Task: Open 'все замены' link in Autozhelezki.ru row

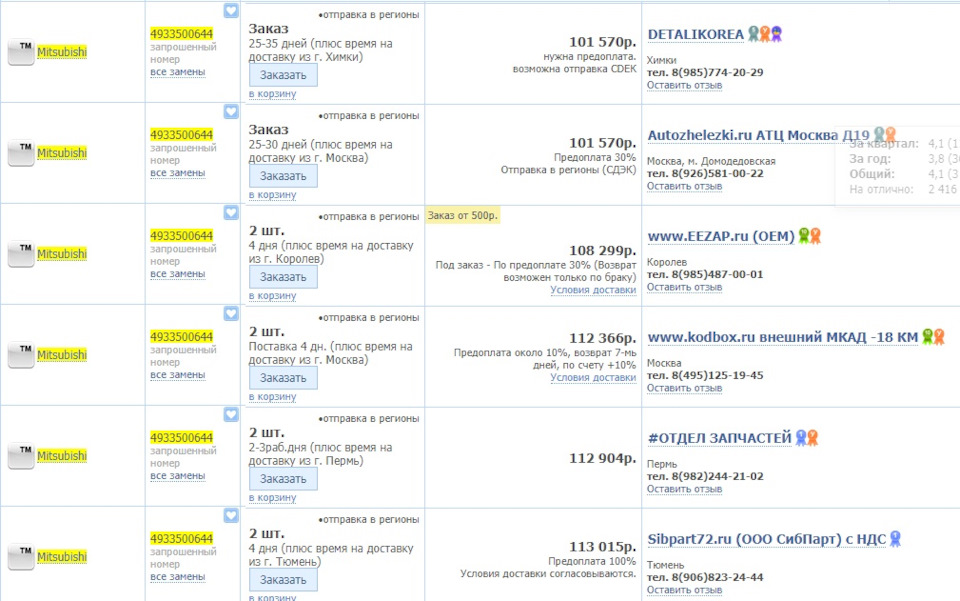Action: [x=178, y=173]
